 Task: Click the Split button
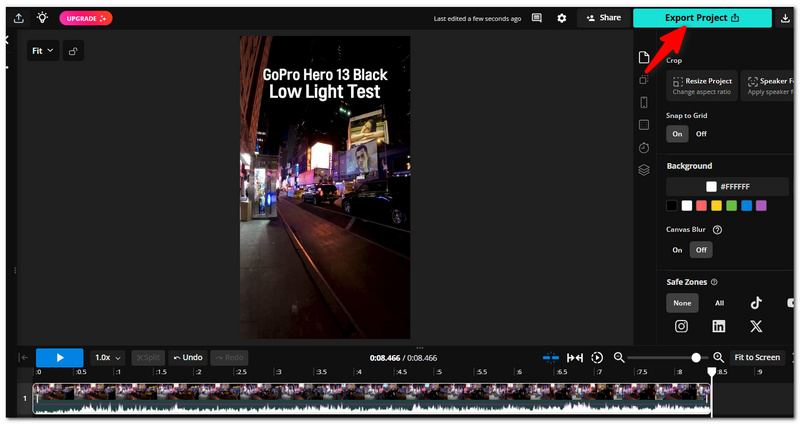pyautogui.click(x=148, y=358)
